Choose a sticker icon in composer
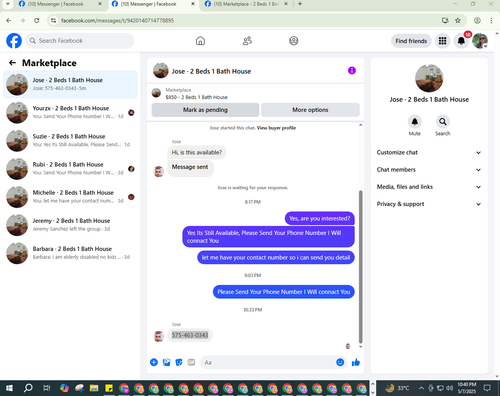Viewport: 500px width, 396px height. 179,362
